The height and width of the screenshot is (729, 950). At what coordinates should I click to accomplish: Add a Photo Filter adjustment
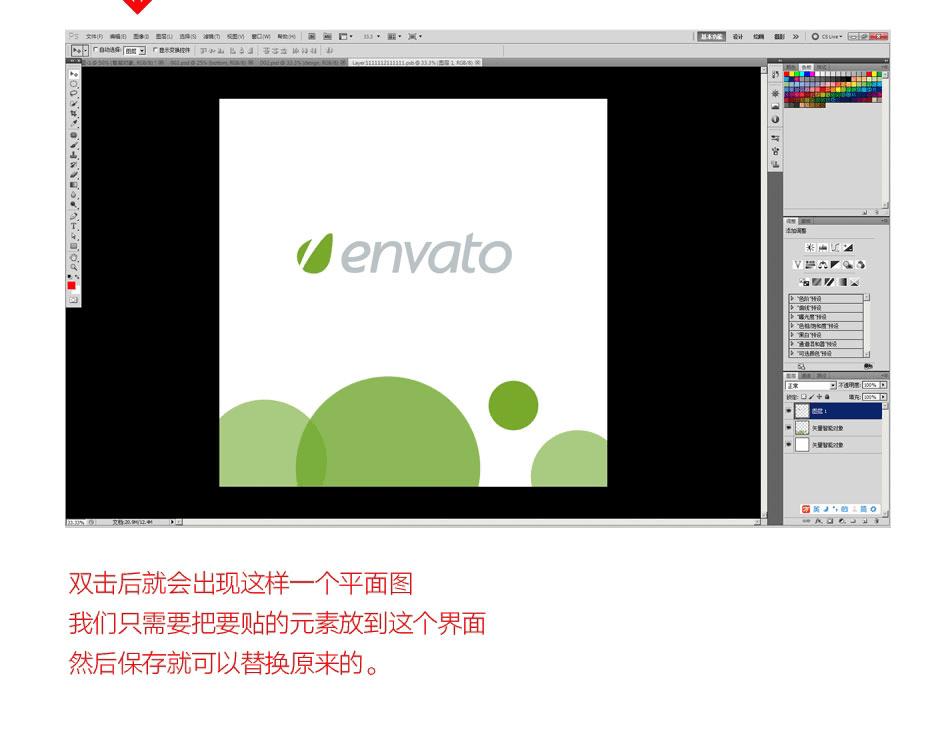pyautogui.click(x=848, y=265)
